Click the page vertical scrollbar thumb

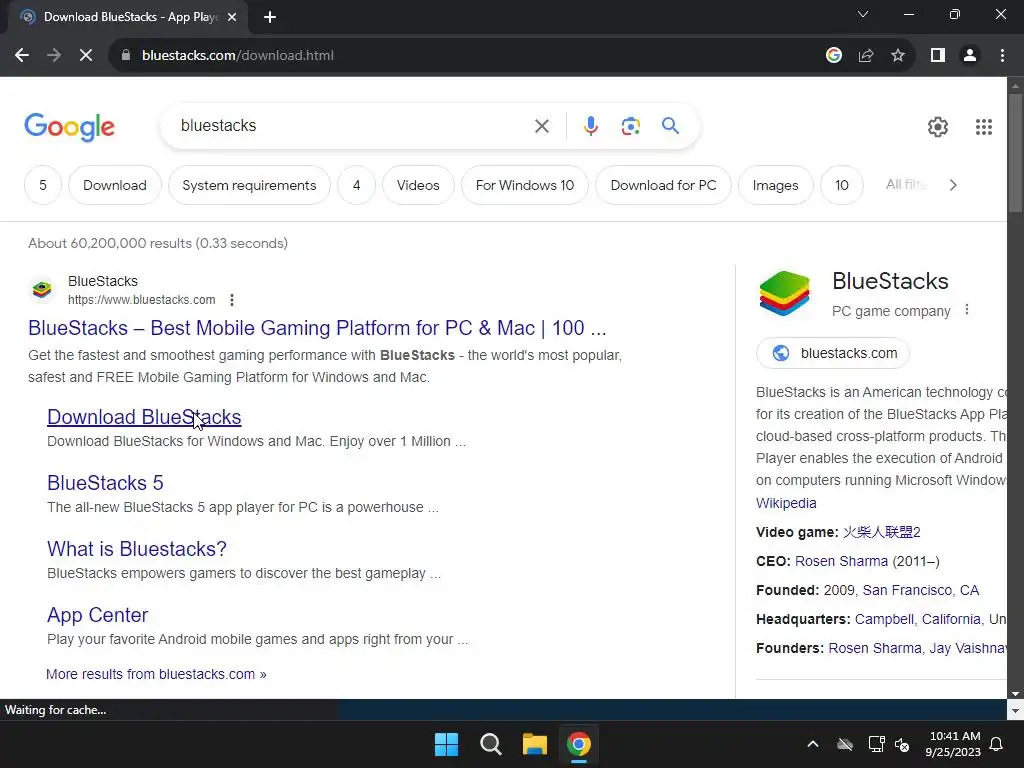click(x=1015, y=153)
